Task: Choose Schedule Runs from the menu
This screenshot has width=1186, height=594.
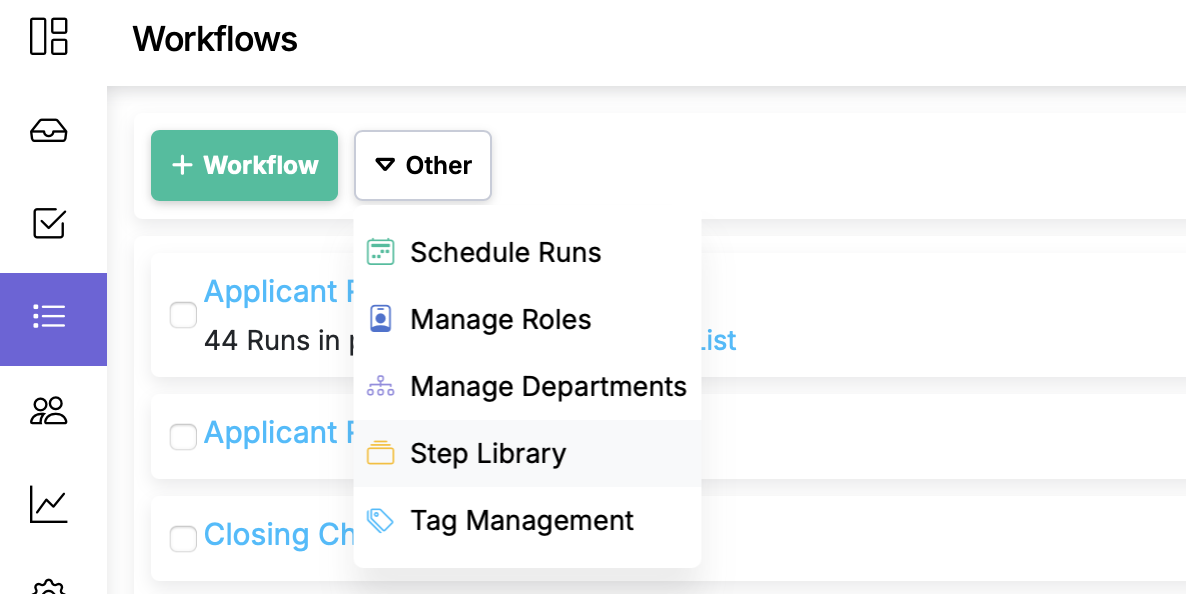Action: (x=505, y=253)
